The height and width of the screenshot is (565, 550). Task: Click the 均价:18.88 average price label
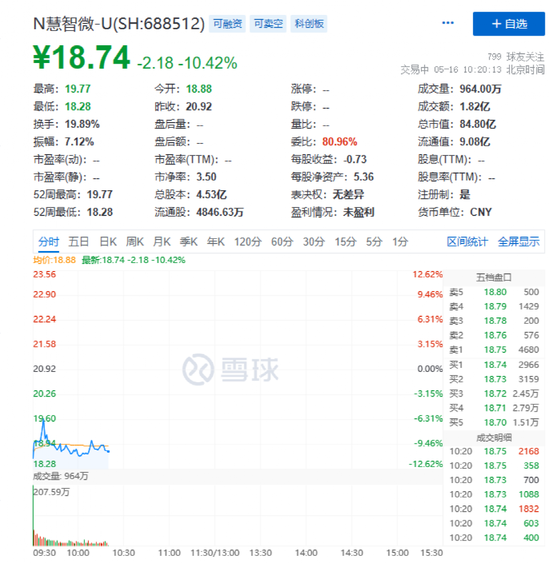click(x=54, y=260)
